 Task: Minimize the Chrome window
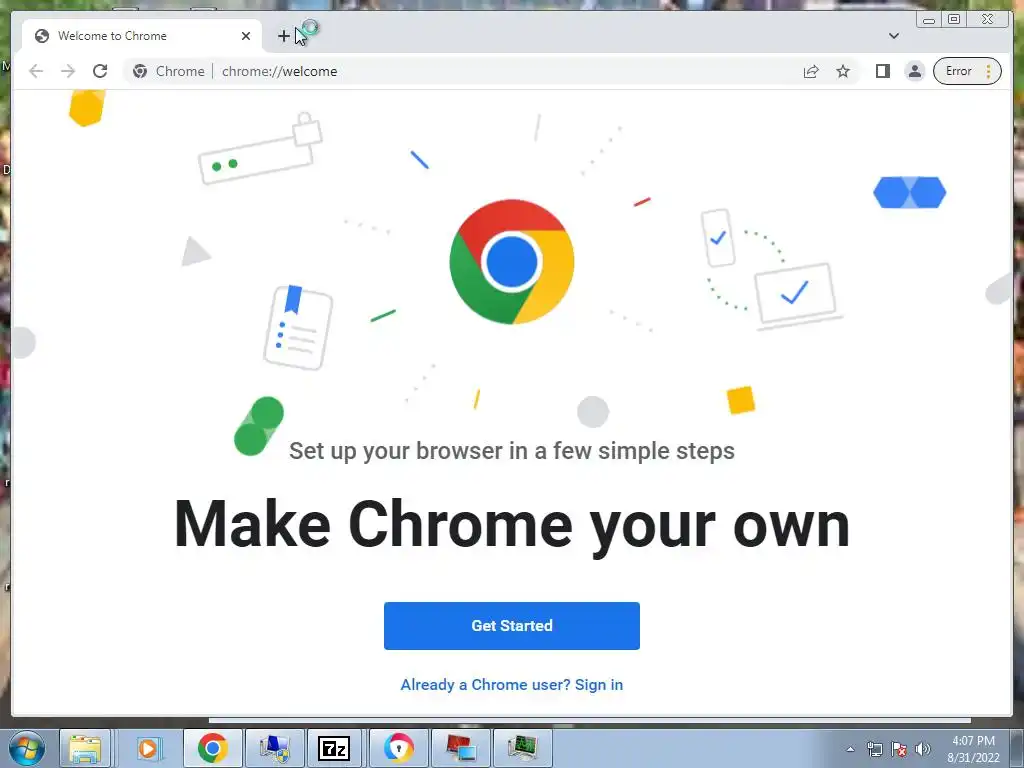pos(929,19)
